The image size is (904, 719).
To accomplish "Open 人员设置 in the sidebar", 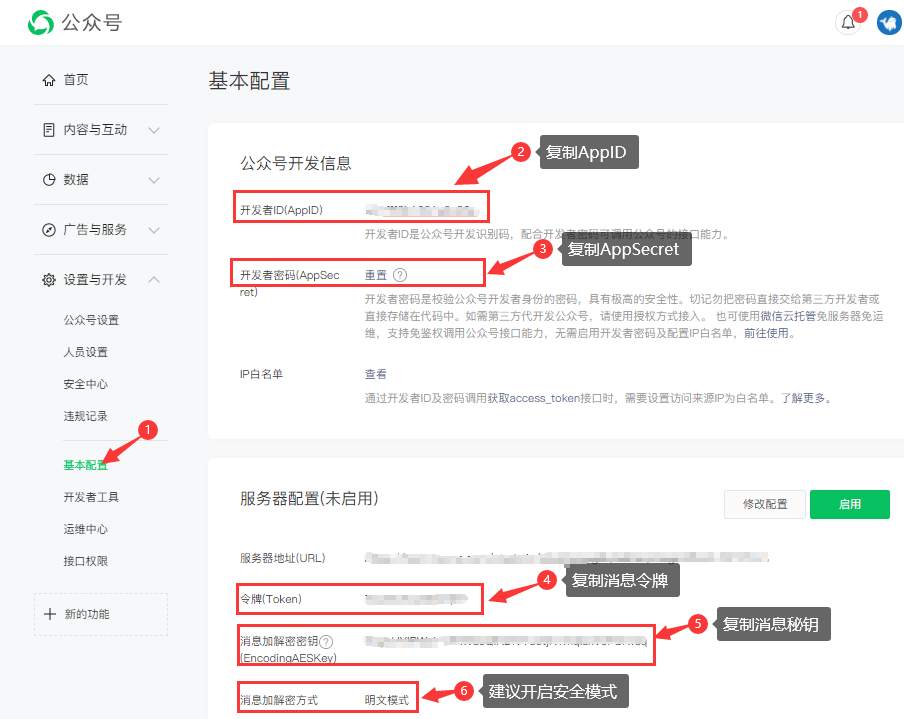I will (x=85, y=352).
